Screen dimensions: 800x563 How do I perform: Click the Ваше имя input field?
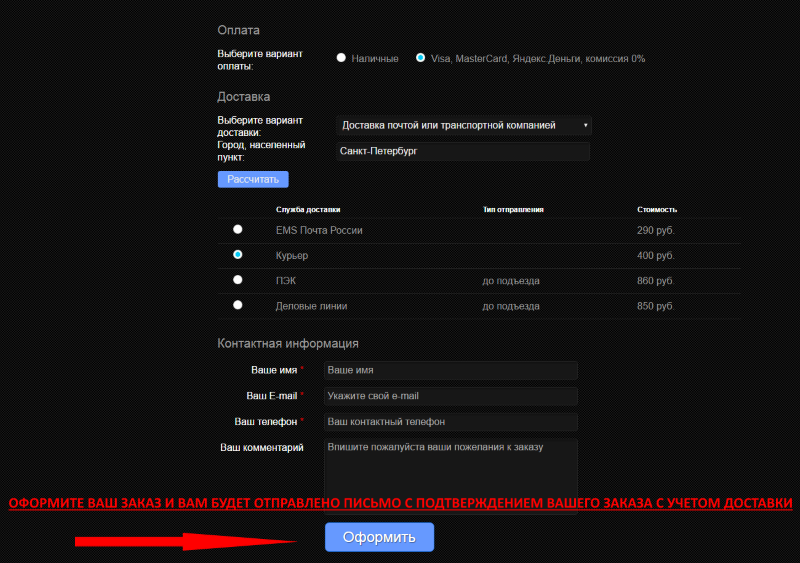tap(451, 371)
